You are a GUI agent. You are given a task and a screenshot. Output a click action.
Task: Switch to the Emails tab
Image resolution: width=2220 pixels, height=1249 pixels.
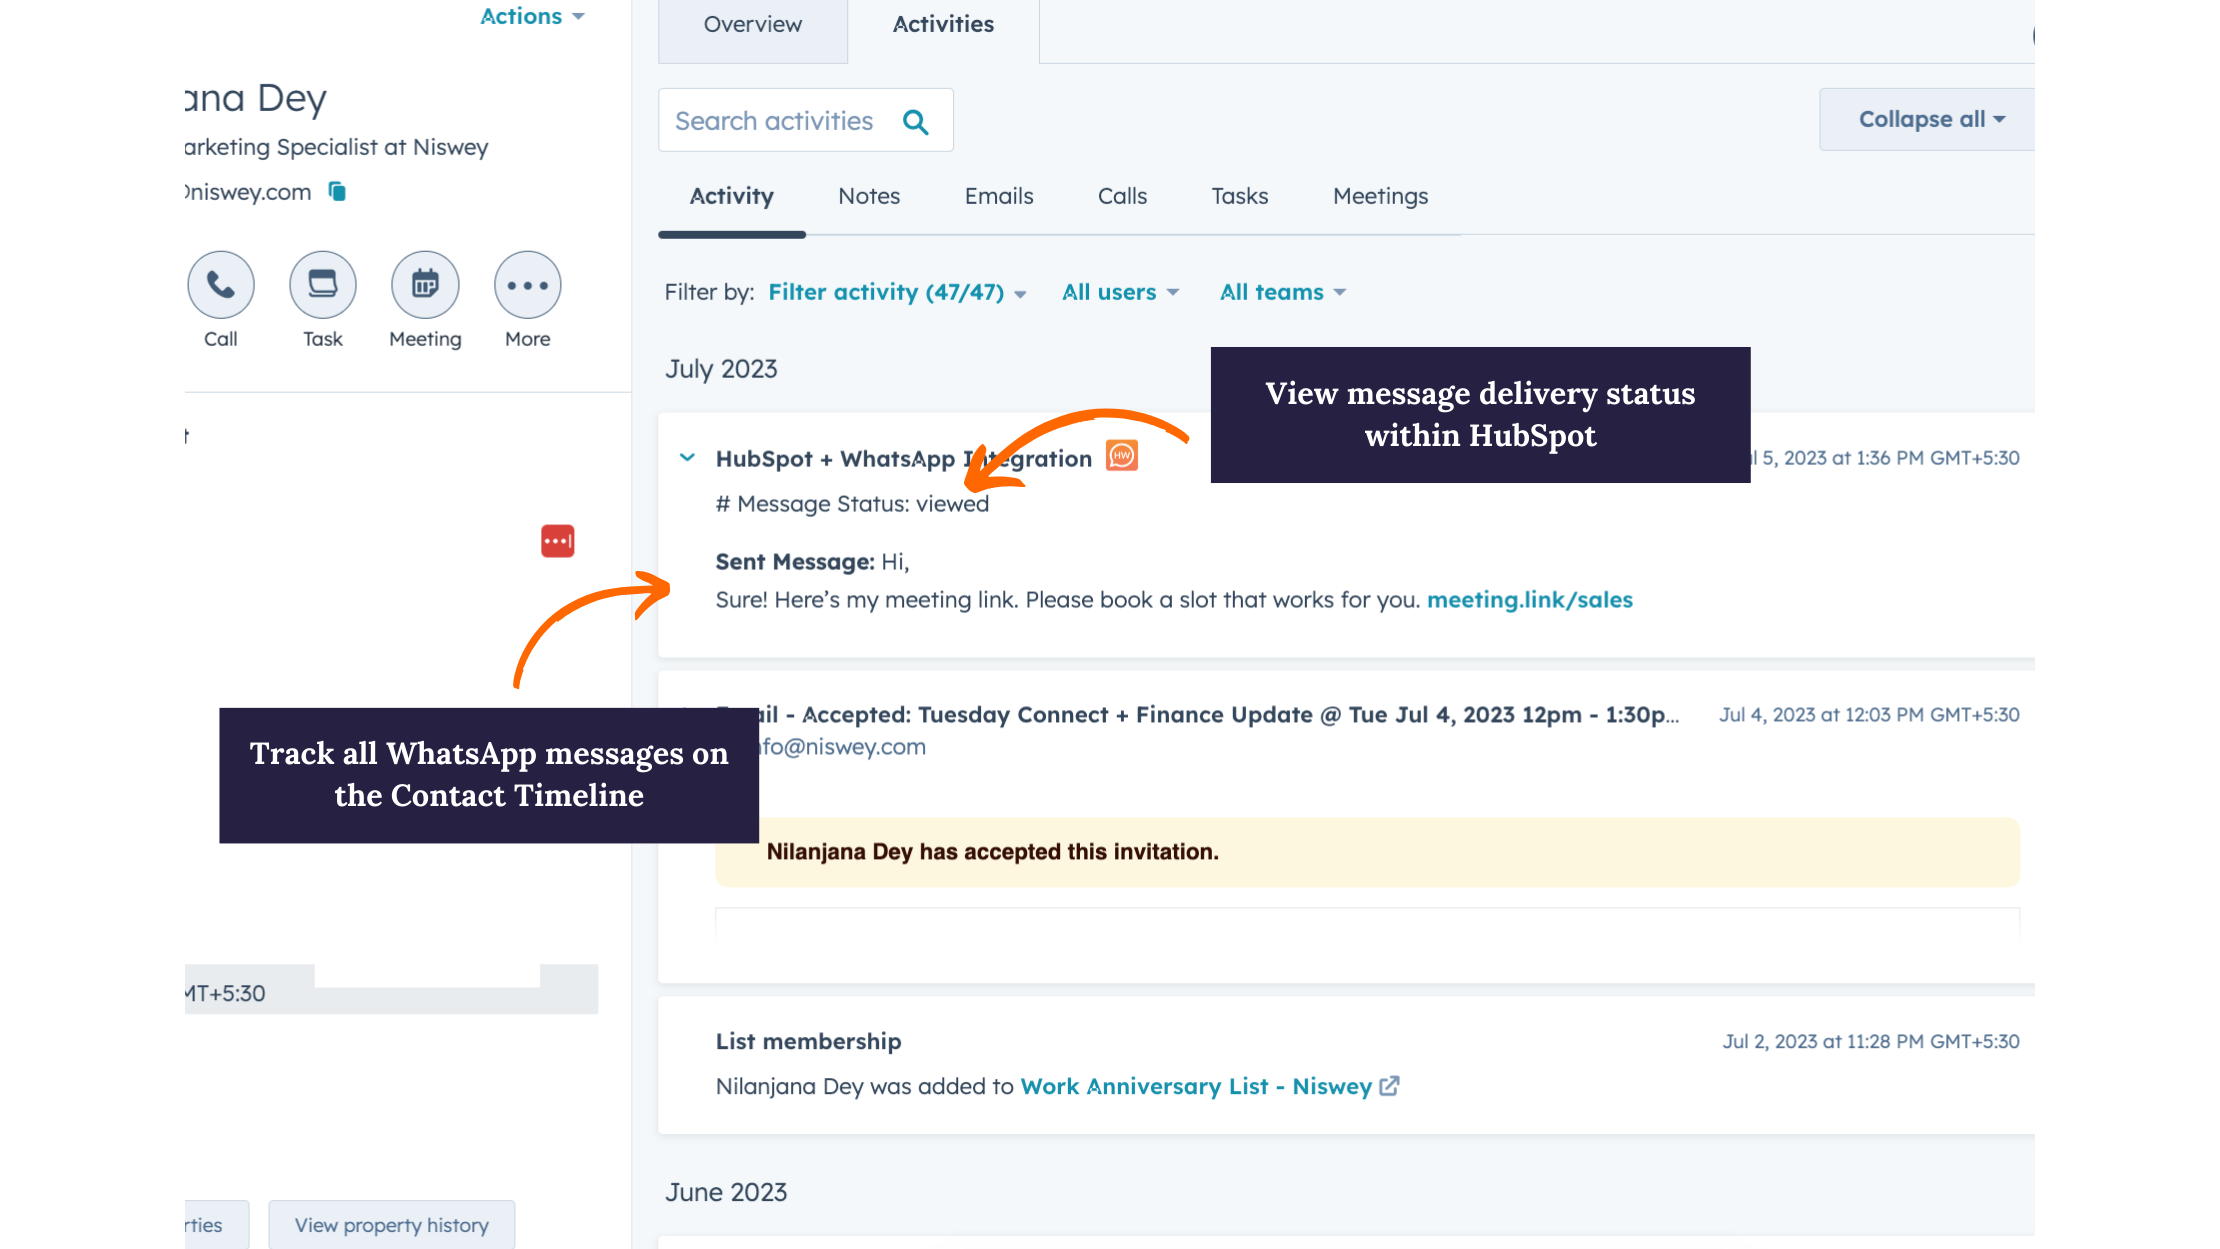[998, 196]
